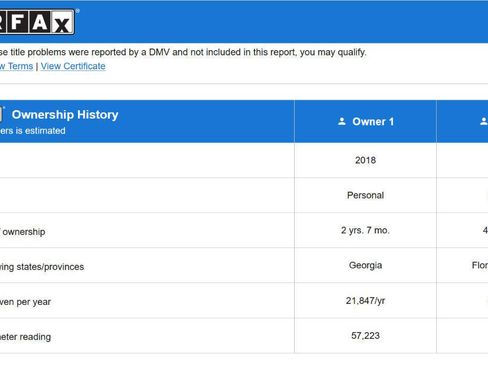Click the Florida cell in second owner column

pyautogui.click(x=480, y=265)
